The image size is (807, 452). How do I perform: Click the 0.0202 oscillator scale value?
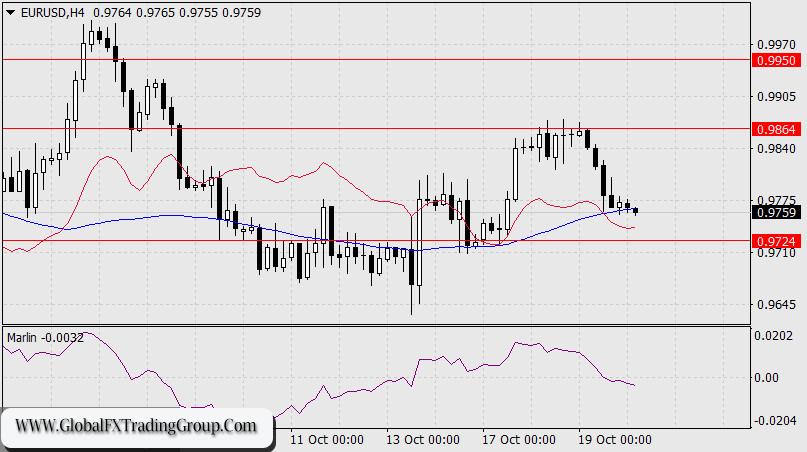click(x=774, y=336)
